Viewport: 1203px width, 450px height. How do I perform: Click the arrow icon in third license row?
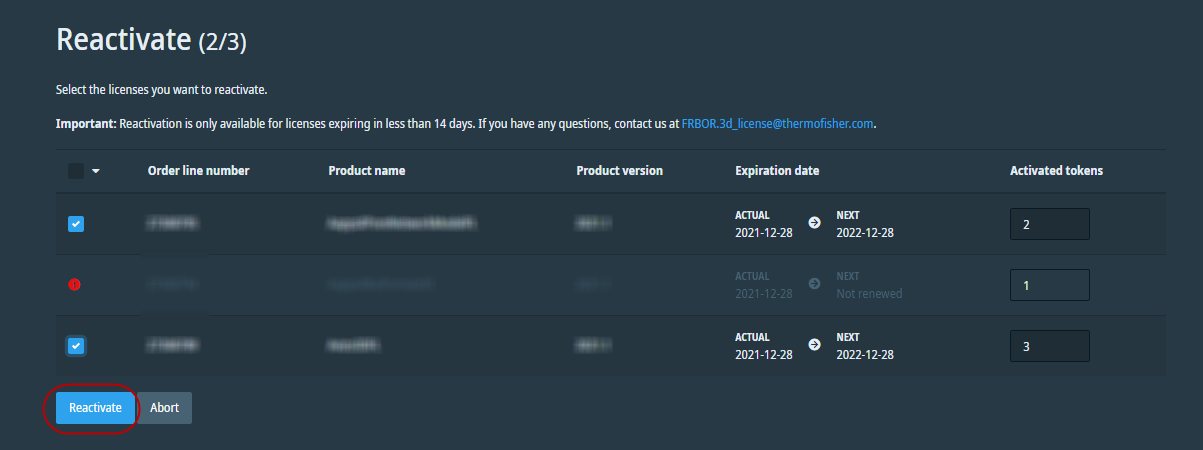click(x=814, y=345)
